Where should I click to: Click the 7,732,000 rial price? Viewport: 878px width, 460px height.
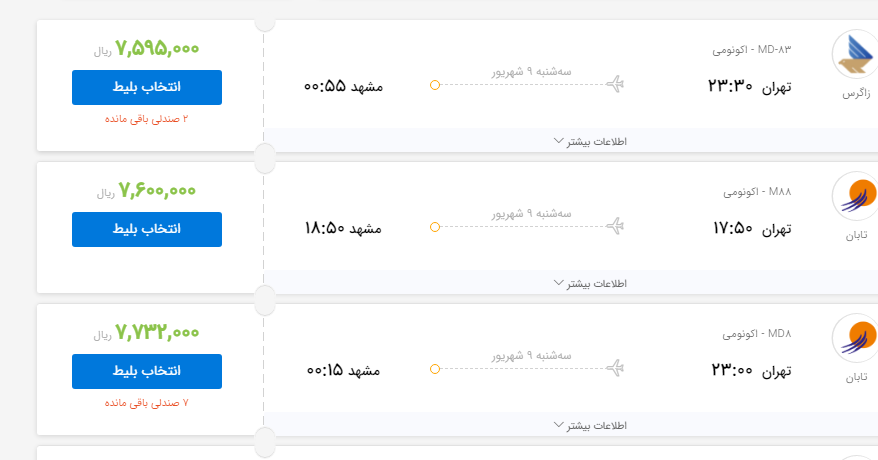coord(157,332)
